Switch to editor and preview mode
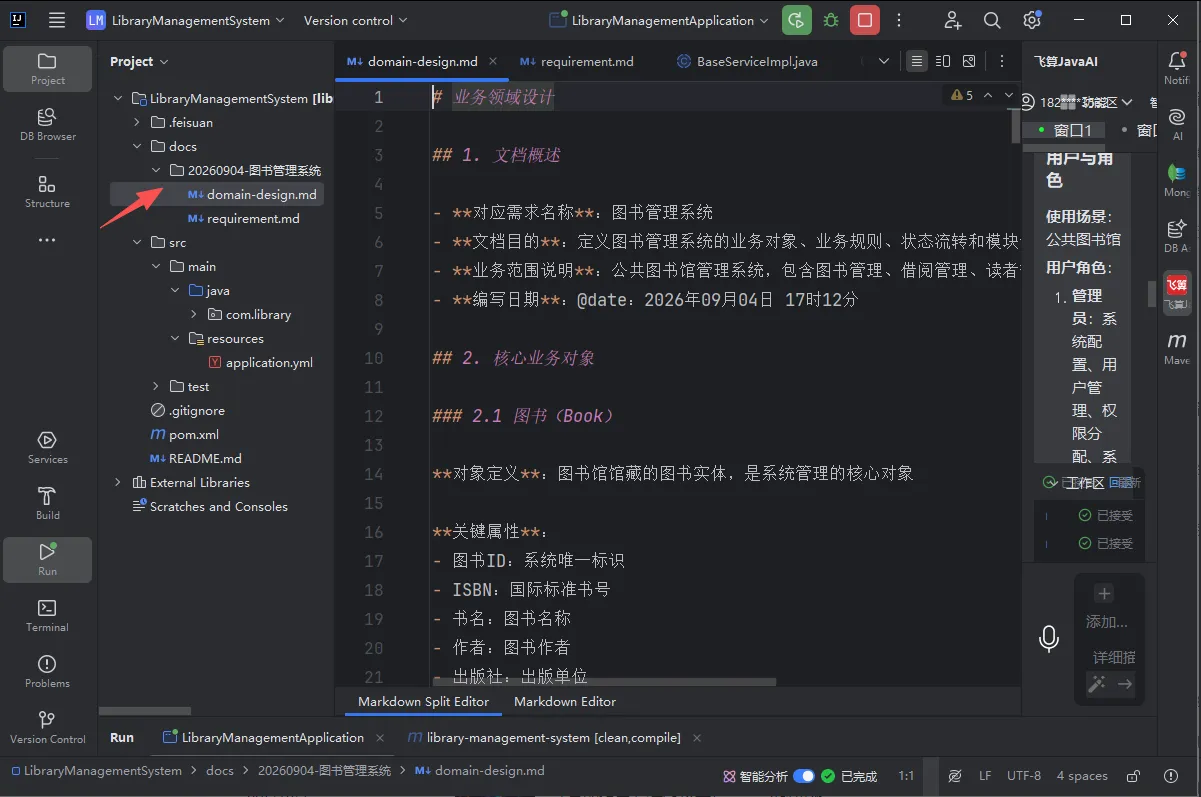This screenshot has height=797, width=1201. [x=943, y=61]
